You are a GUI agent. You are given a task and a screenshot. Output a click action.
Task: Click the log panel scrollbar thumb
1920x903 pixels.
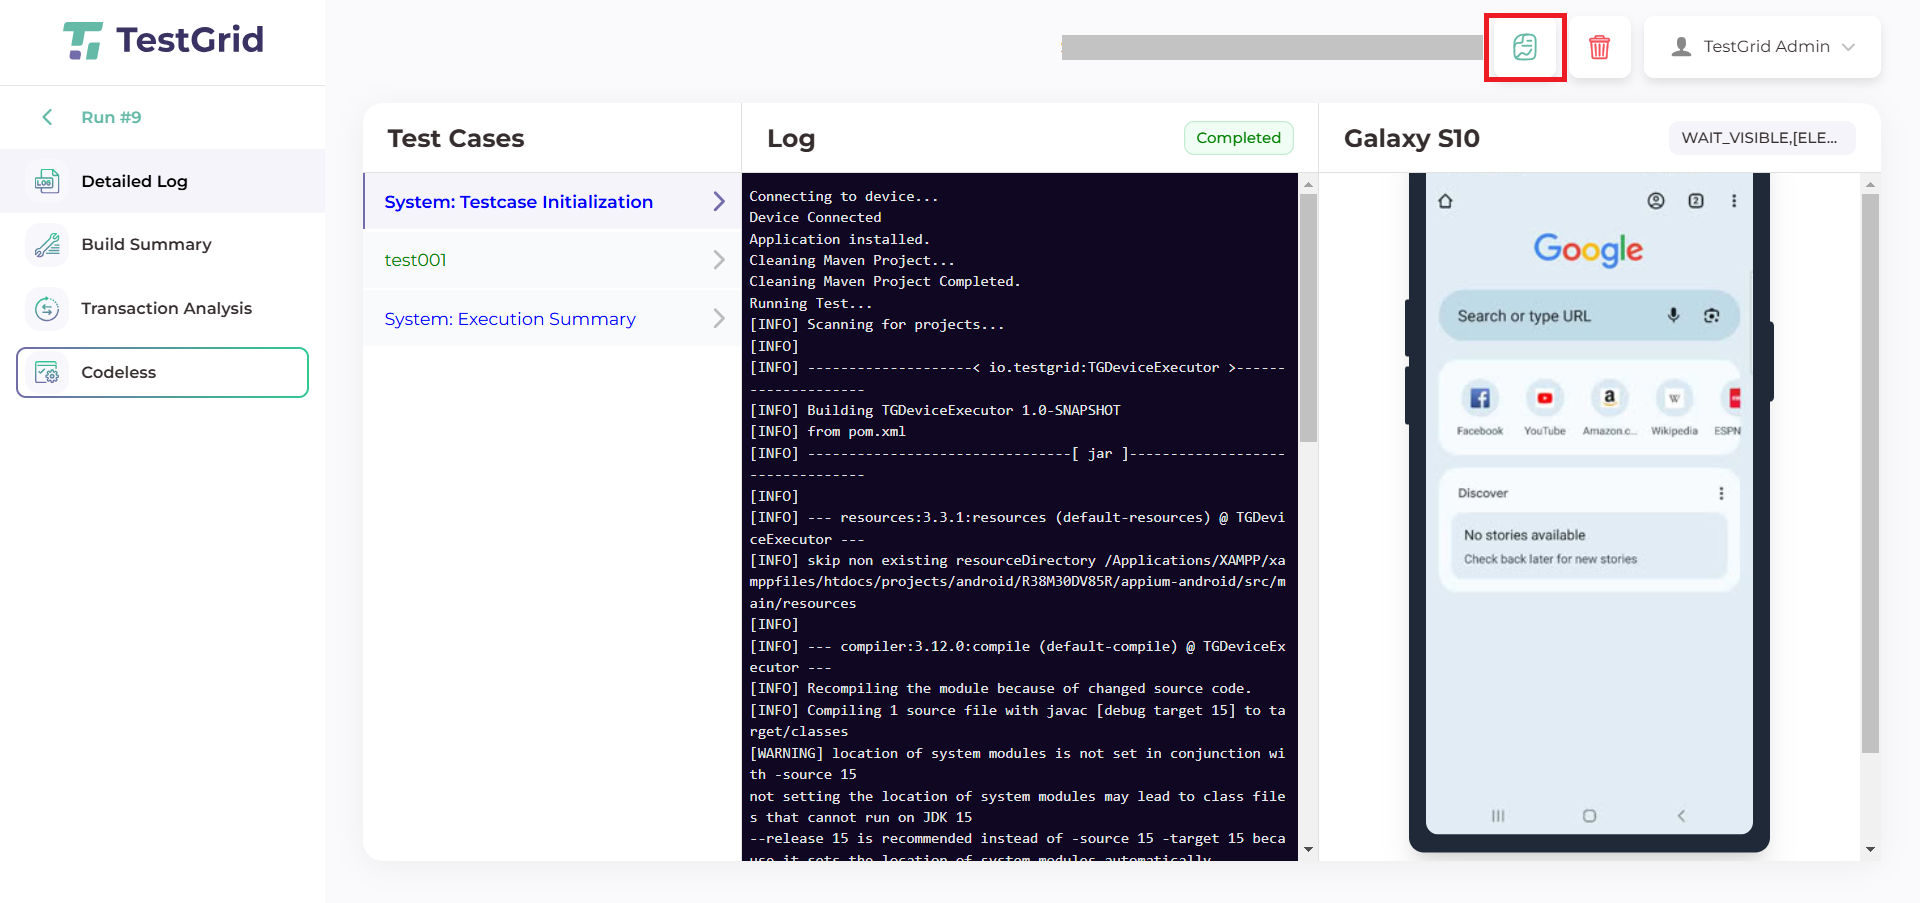[x=1308, y=317]
